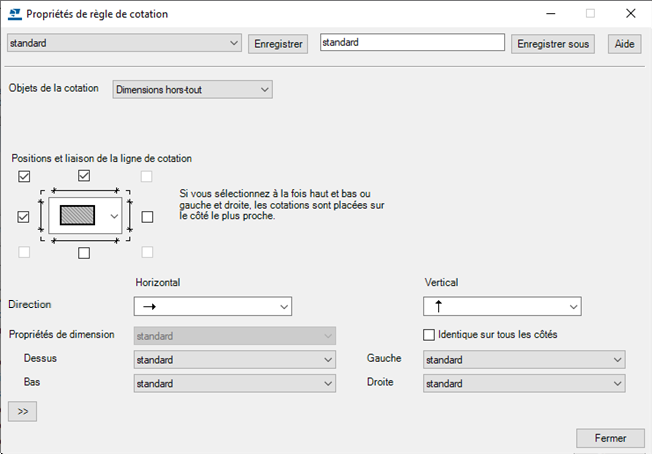Expand the Droite properties dropdown

[x=524, y=383]
